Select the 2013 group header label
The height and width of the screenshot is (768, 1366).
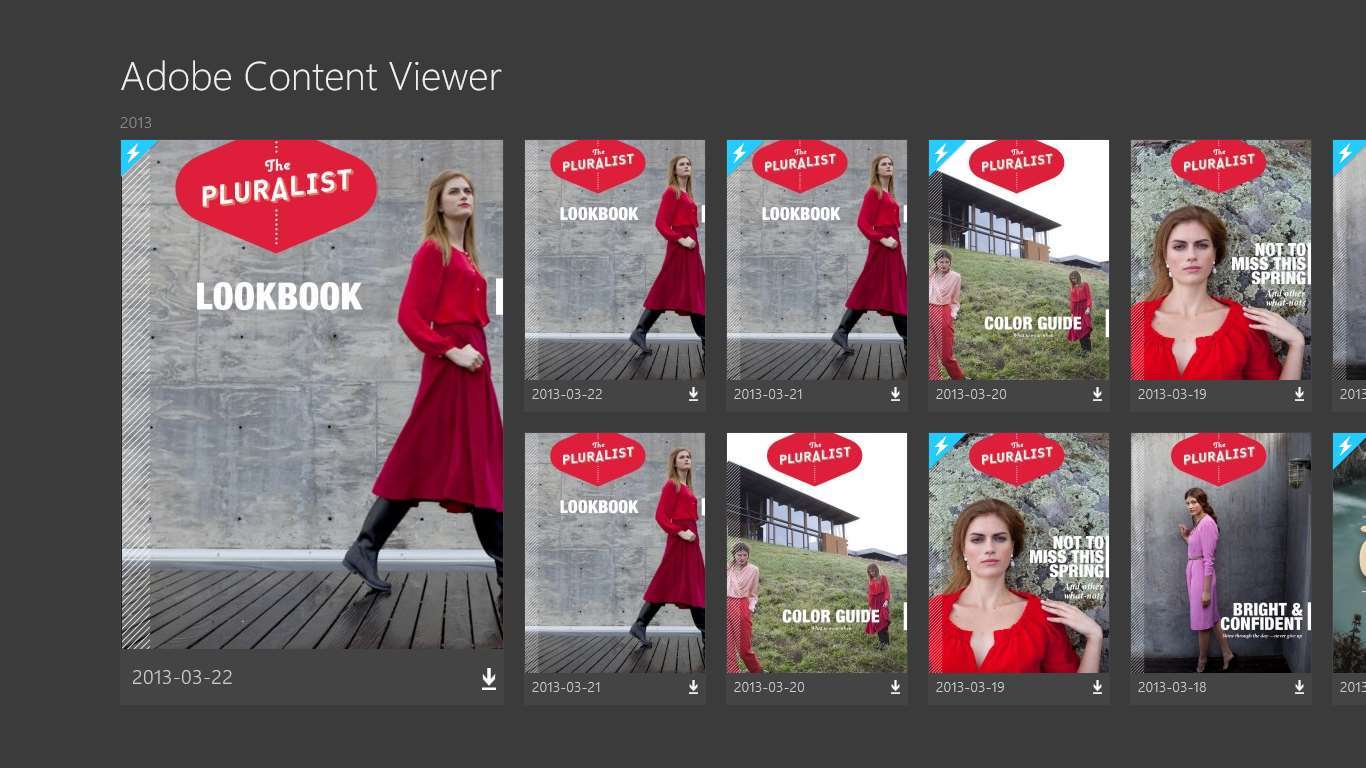point(136,123)
